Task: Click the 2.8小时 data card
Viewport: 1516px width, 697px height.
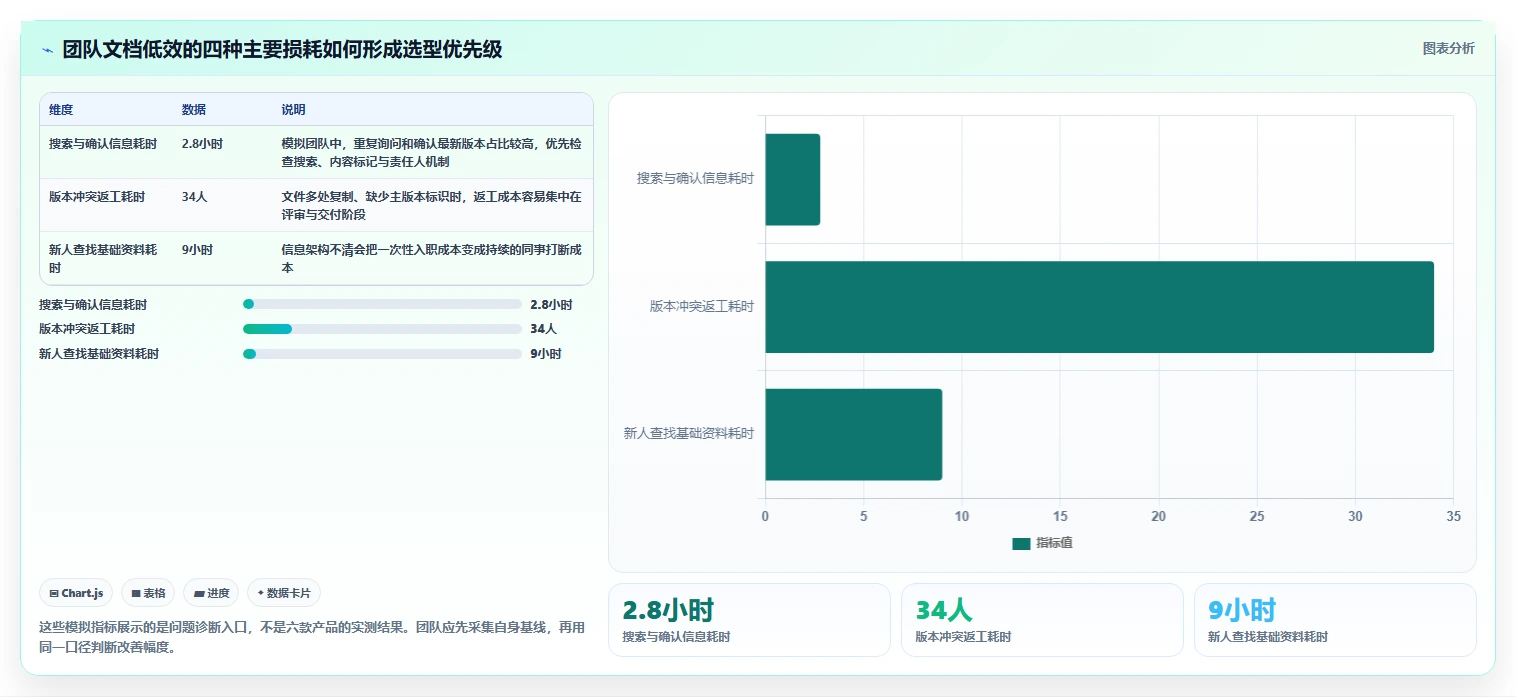Action: pos(749,620)
